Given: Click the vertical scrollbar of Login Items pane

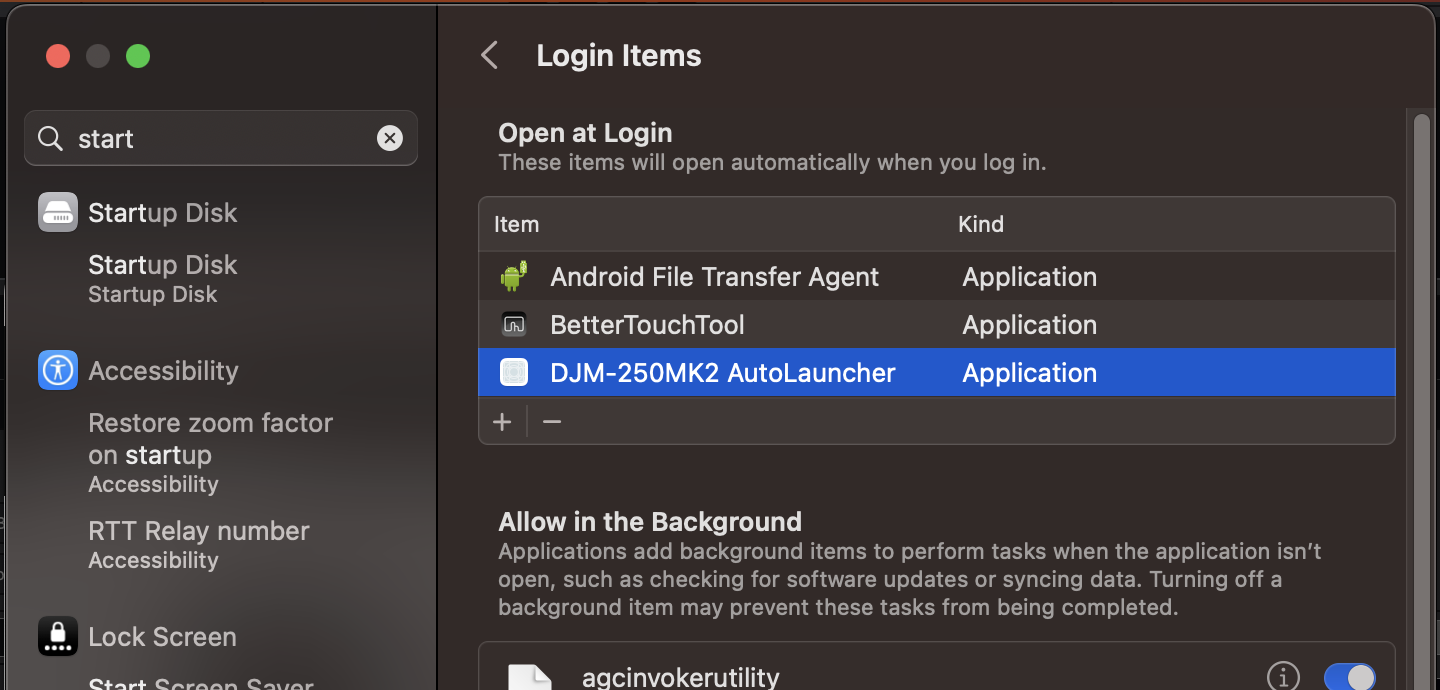Looking at the screenshot, I should click(x=1421, y=400).
